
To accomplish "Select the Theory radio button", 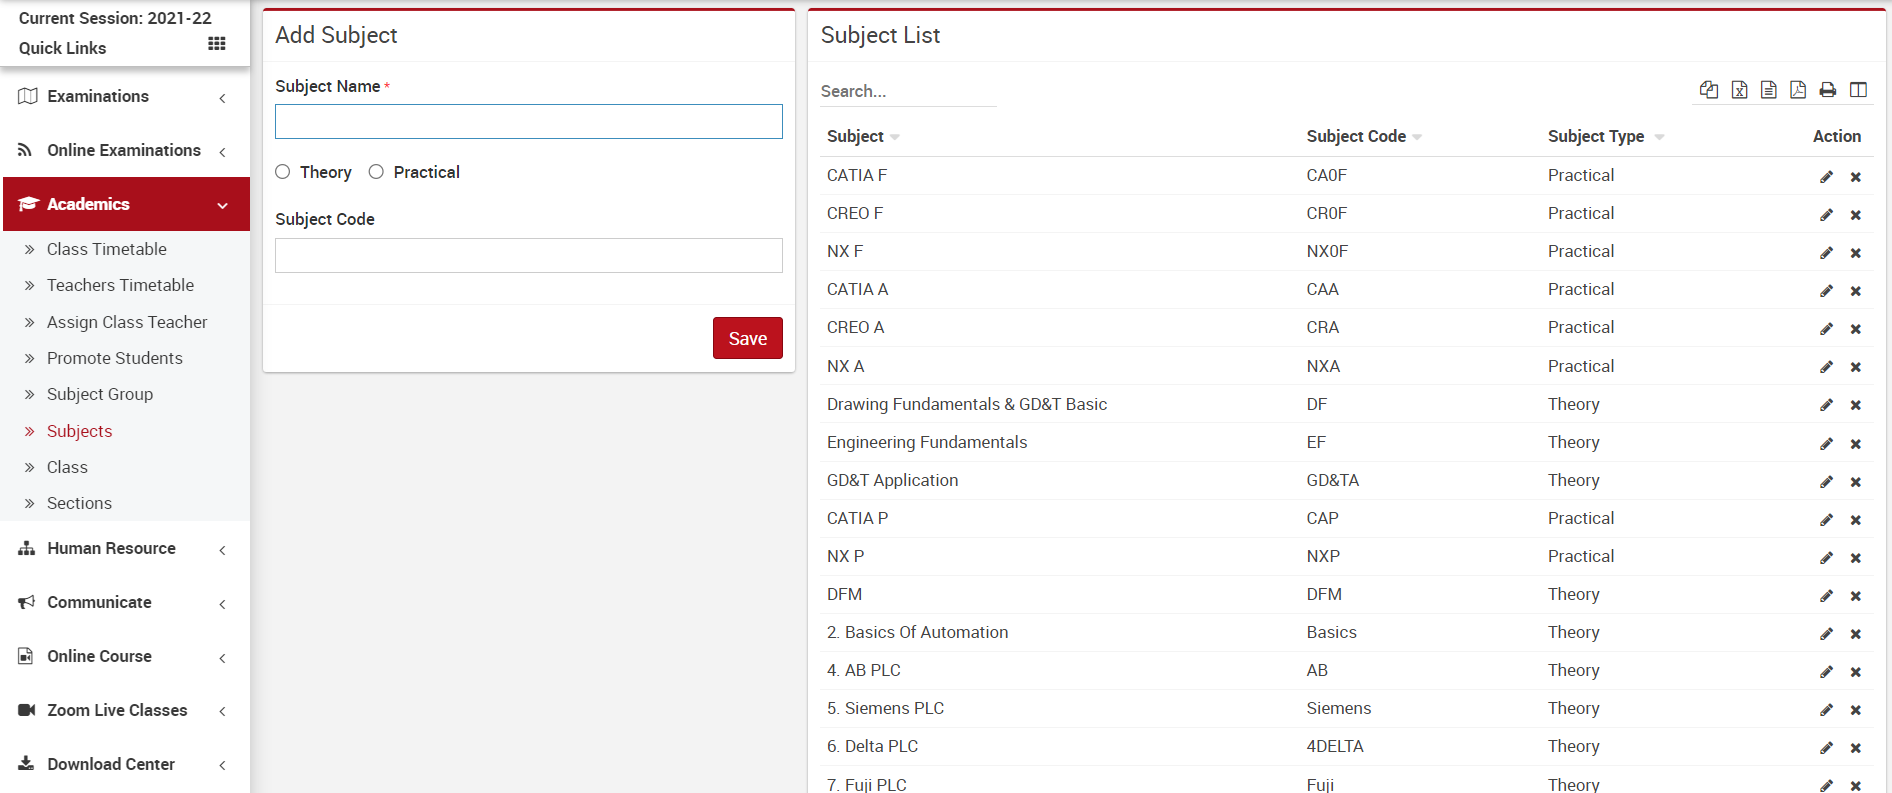I will coord(283,172).
